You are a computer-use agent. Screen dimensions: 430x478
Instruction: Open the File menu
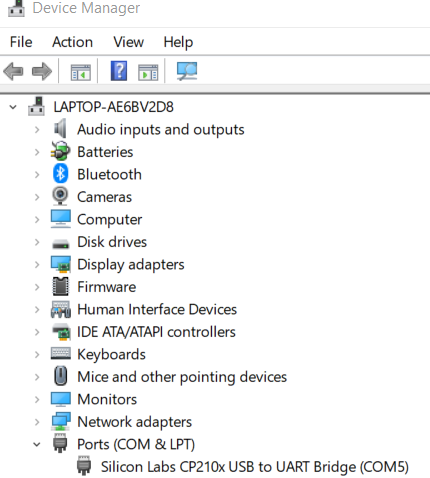click(21, 42)
